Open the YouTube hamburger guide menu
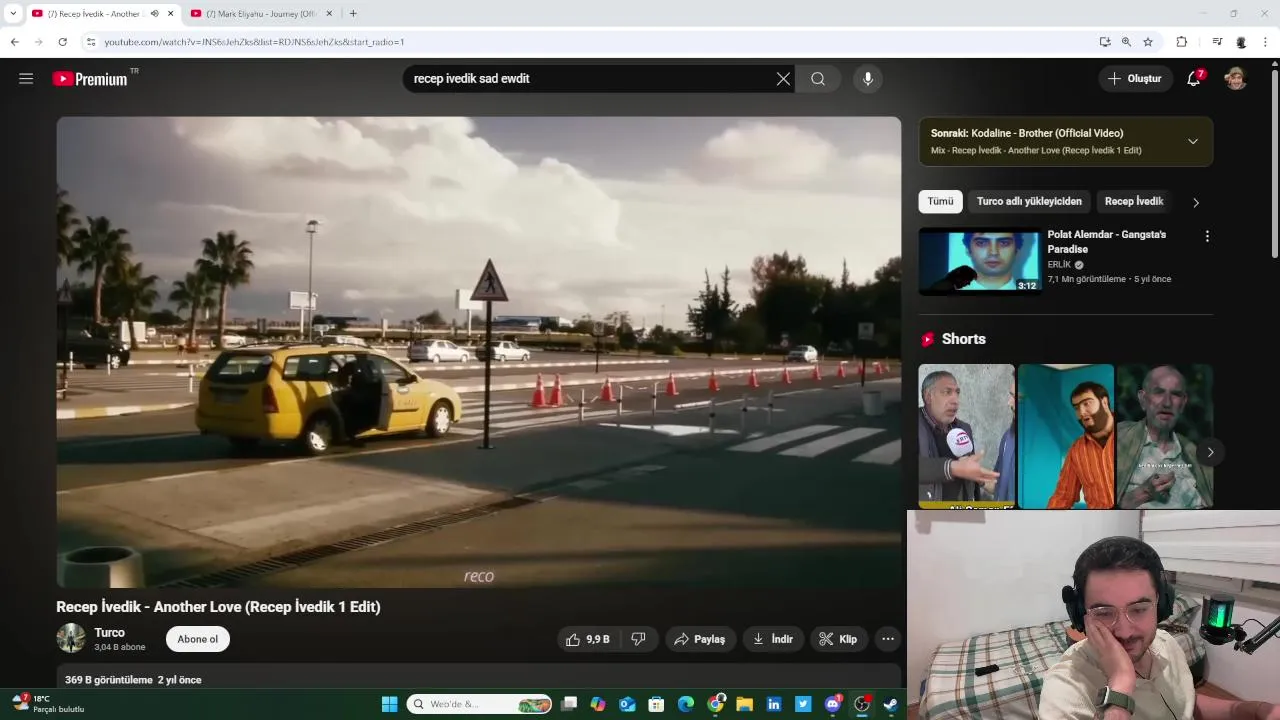1280x720 pixels. pyautogui.click(x=26, y=79)
